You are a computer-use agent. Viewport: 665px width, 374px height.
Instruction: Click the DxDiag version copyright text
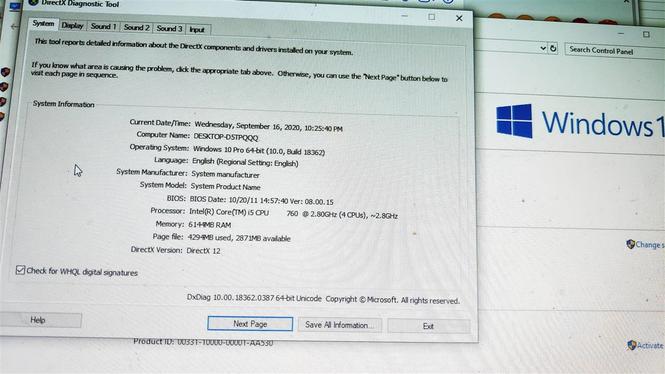(x=323, y=299)
